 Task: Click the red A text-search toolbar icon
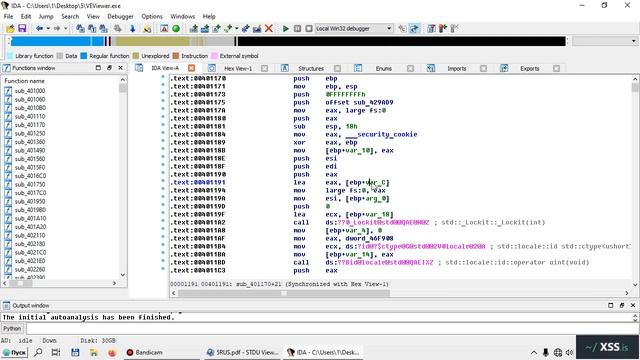click(164, 29)
